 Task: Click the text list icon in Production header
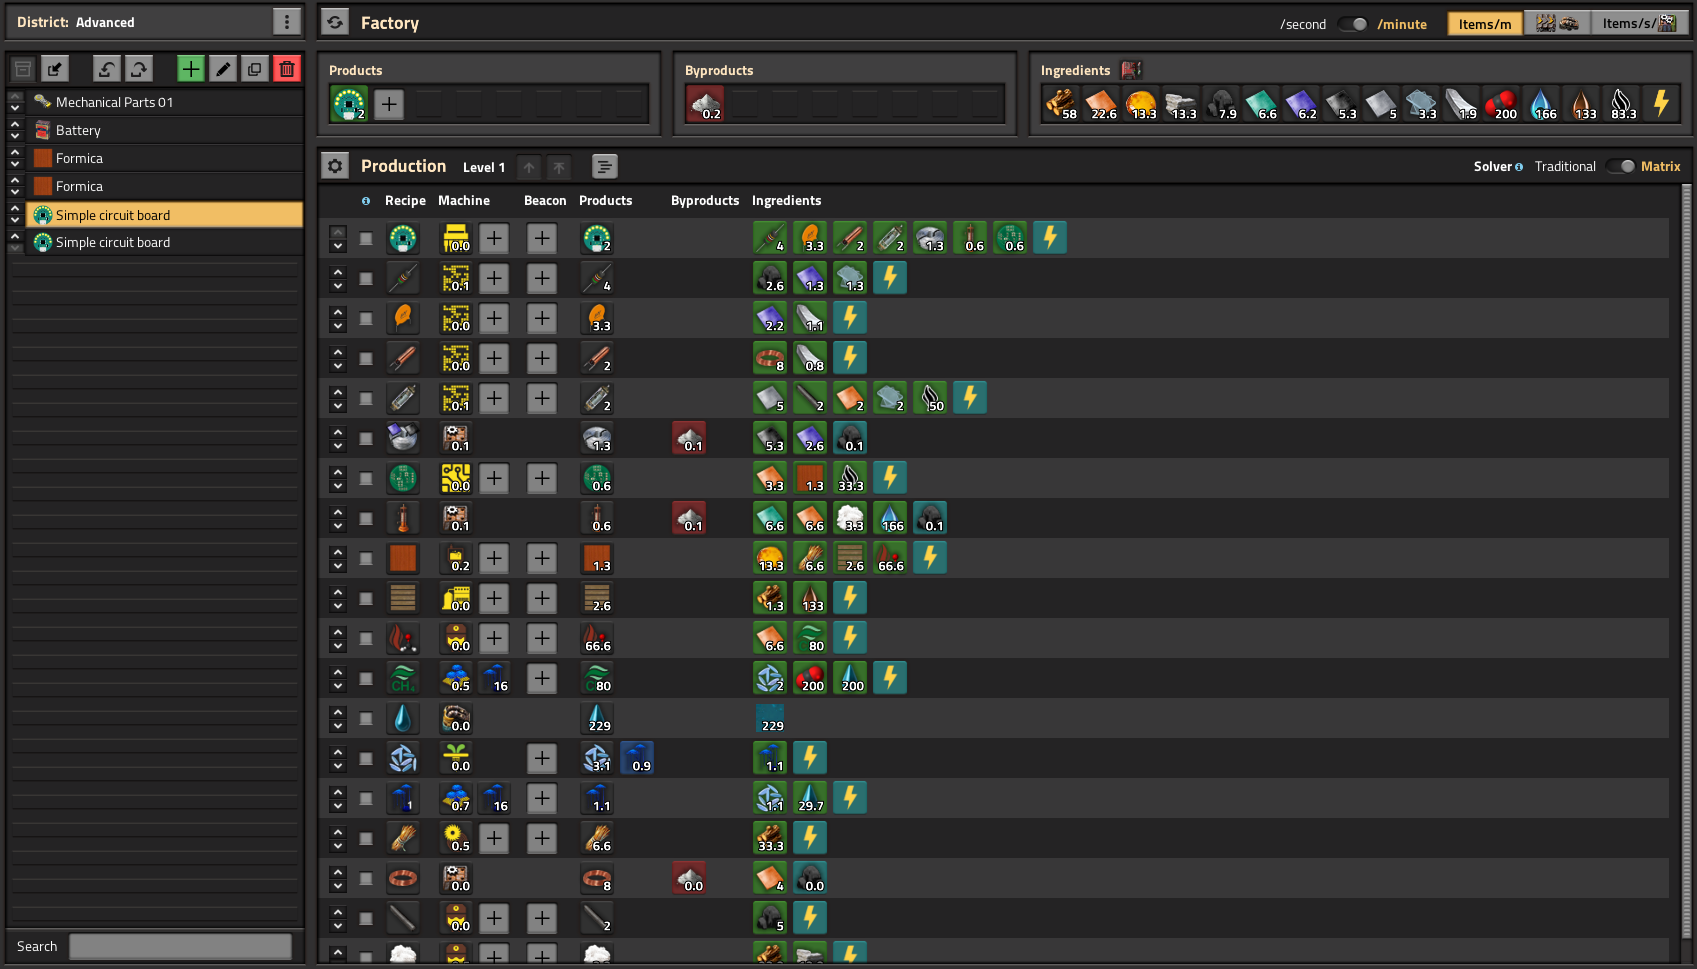[x=604, y=166]
